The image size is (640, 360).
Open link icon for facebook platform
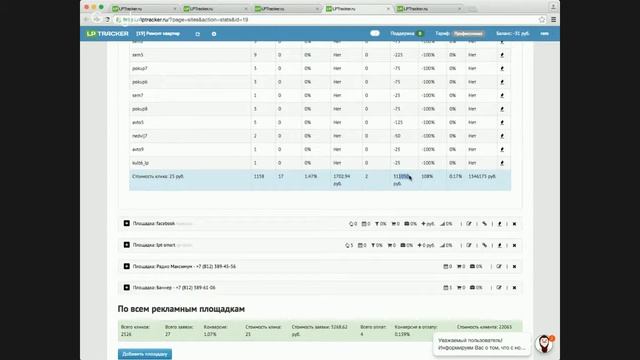484,224
